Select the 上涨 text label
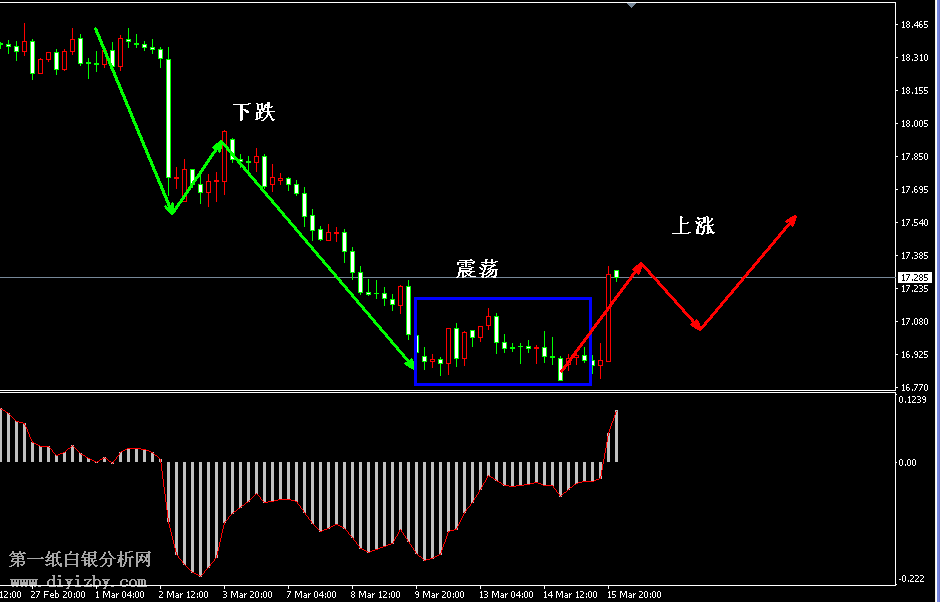The width and height of the screenshot is (940, 602). click(693, 226)
